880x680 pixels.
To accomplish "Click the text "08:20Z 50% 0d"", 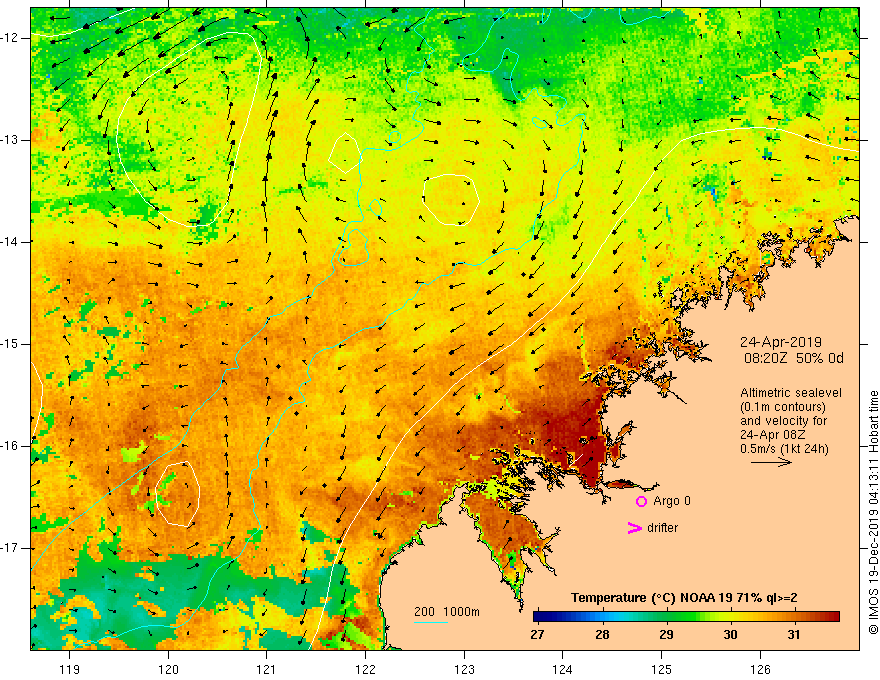I will pyautogui.click(x=794, y=358).
